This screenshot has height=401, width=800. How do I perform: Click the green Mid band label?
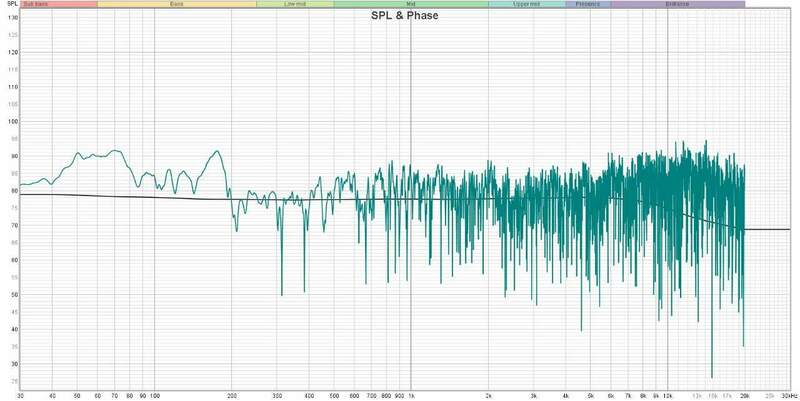(x=411, y=5)
